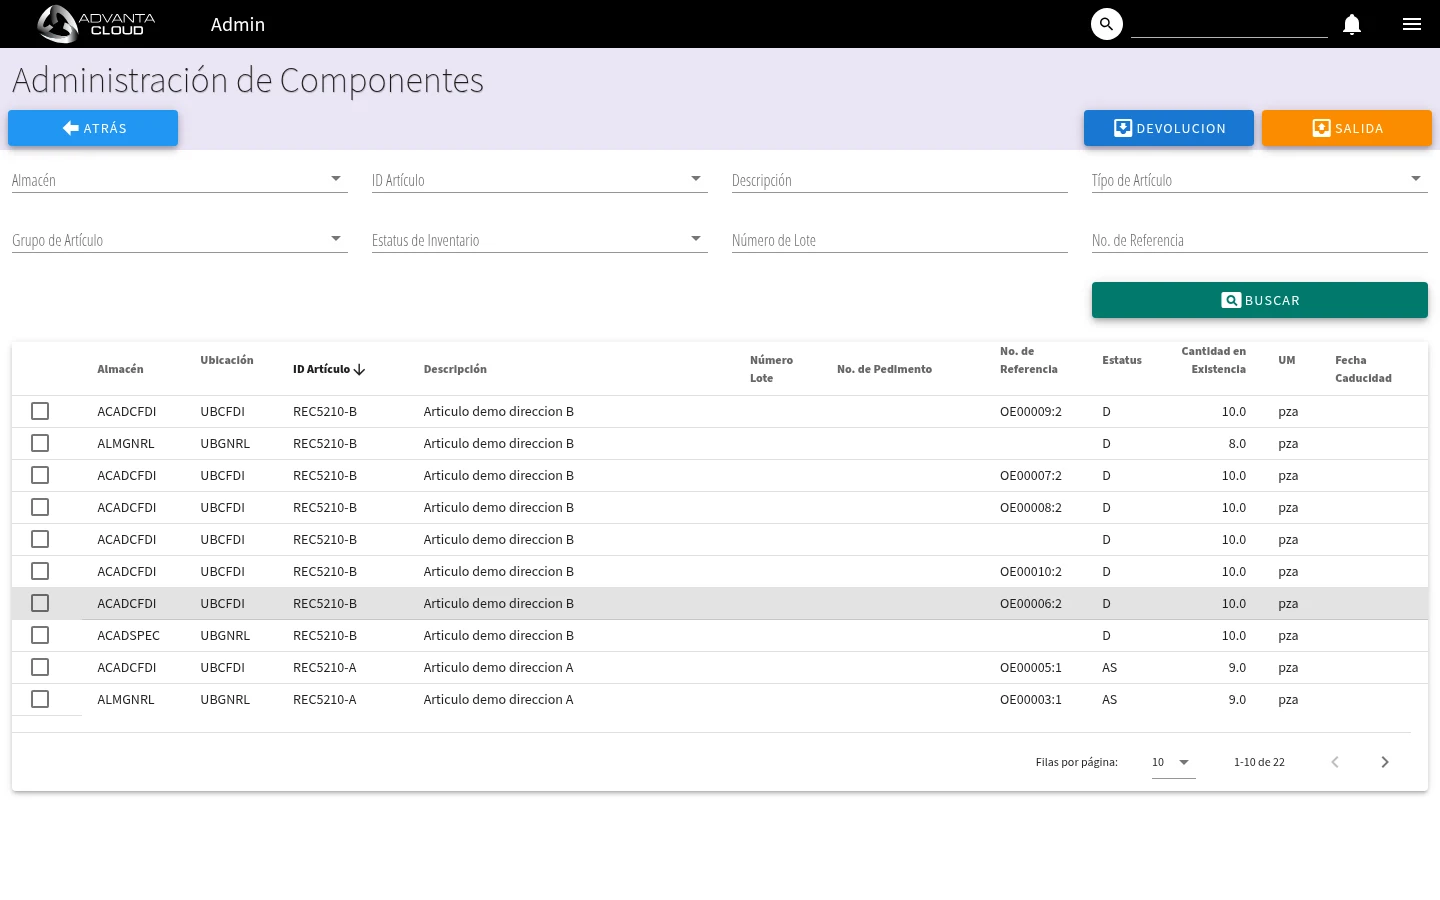Click the Admin title in header
1440x900 pixels.
pos(238,24)
